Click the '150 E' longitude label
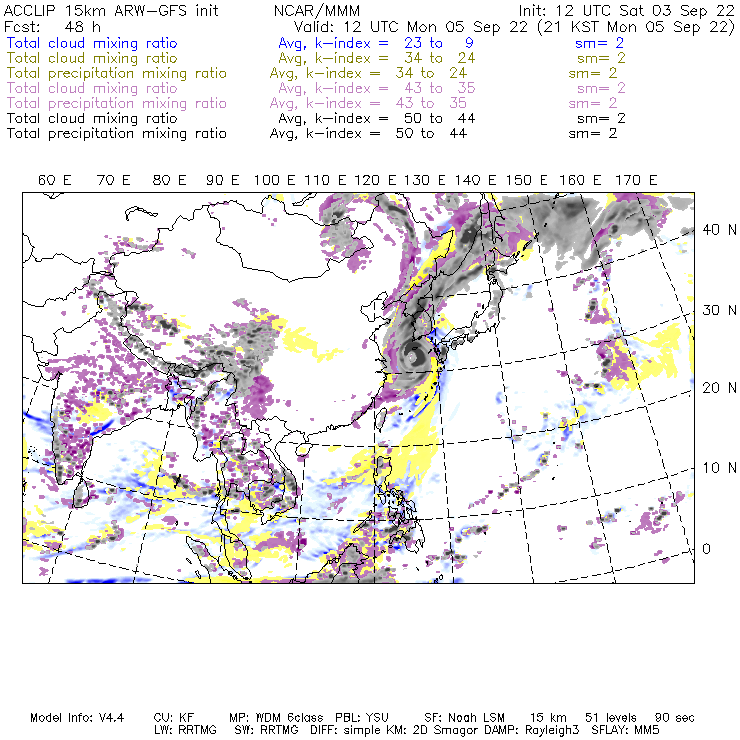 point(527,180)
